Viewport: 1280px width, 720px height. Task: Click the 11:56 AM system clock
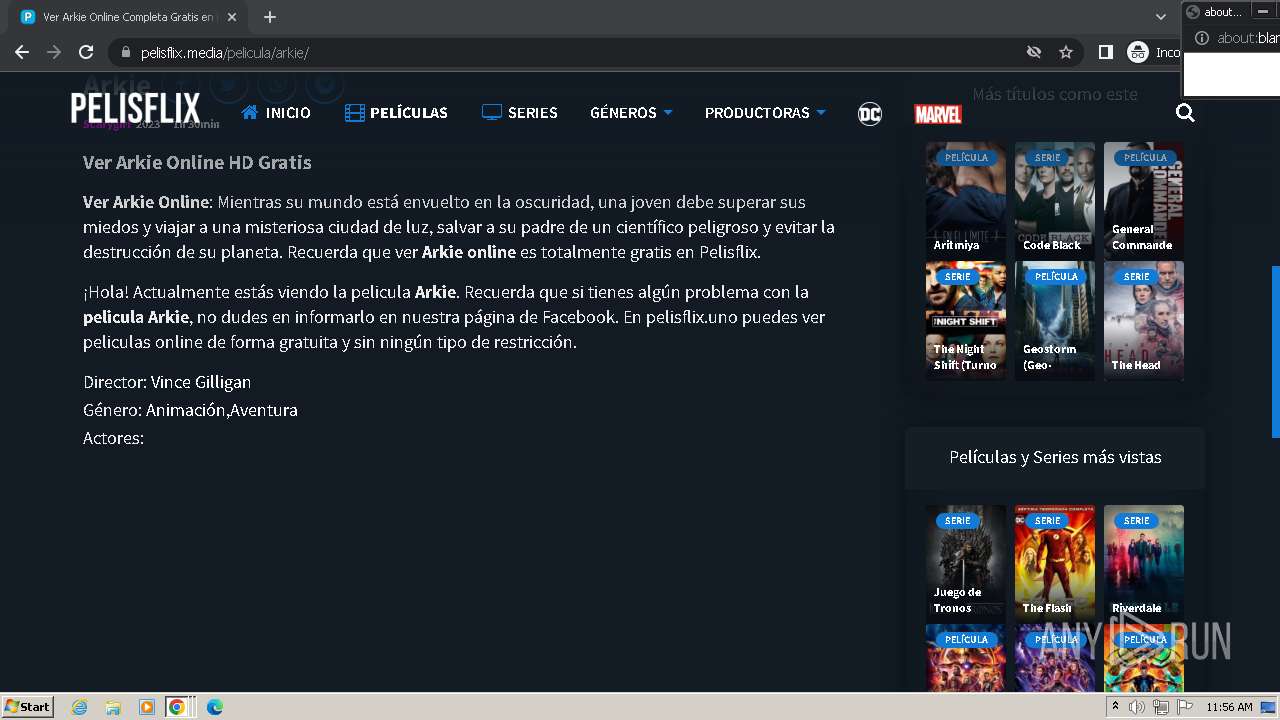(1229, 707)
